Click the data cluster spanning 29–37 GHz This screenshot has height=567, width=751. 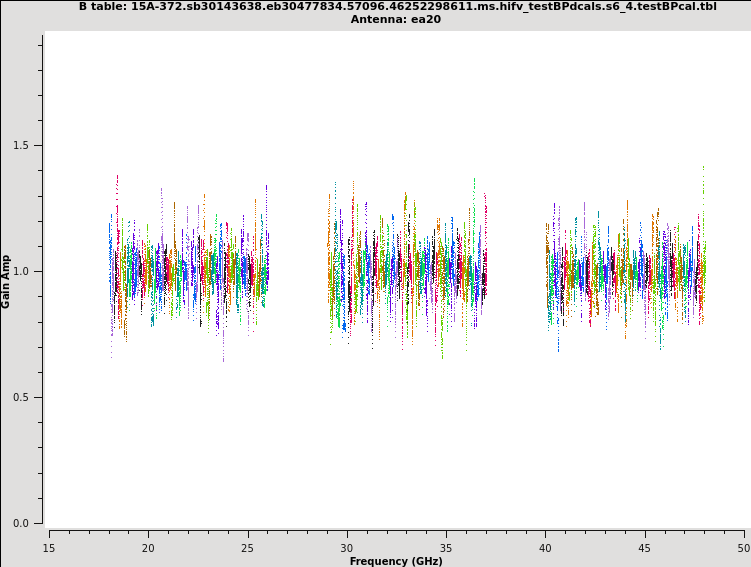(x=407, y=271)
